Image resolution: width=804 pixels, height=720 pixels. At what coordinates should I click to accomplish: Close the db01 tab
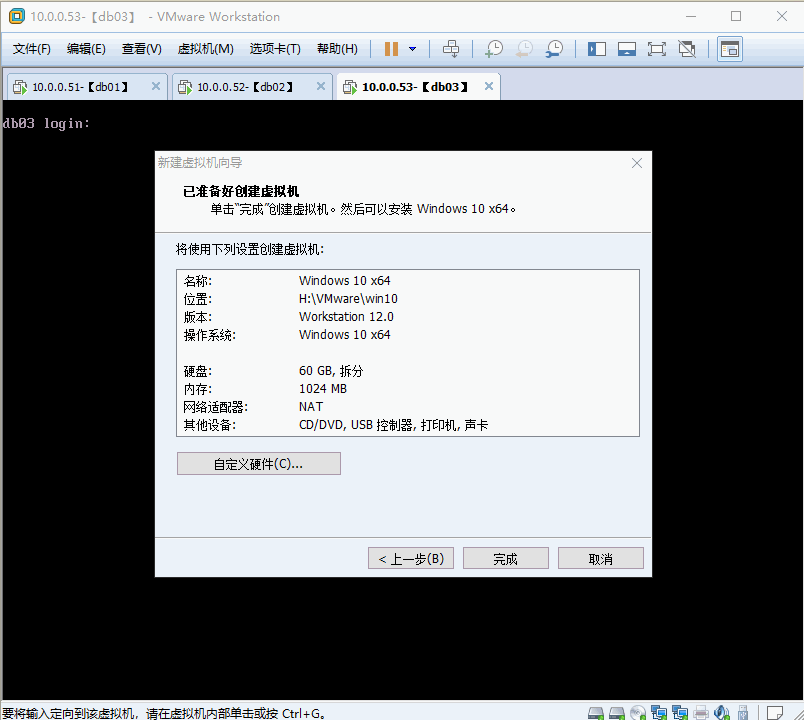(x=156, y=86)
